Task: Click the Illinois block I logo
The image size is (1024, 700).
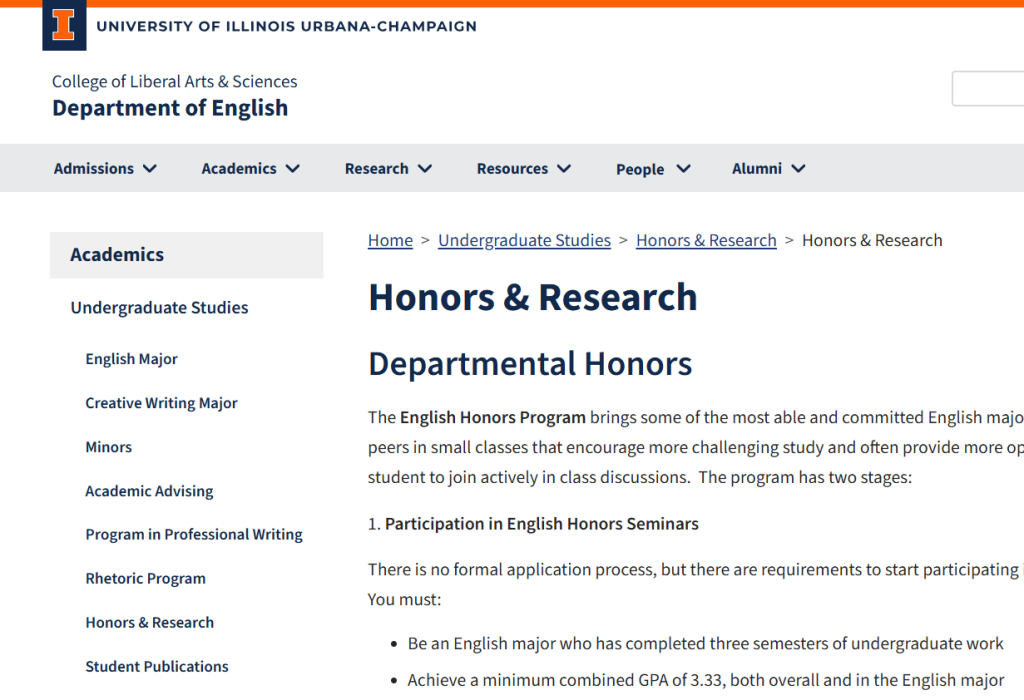Action: 64,26
